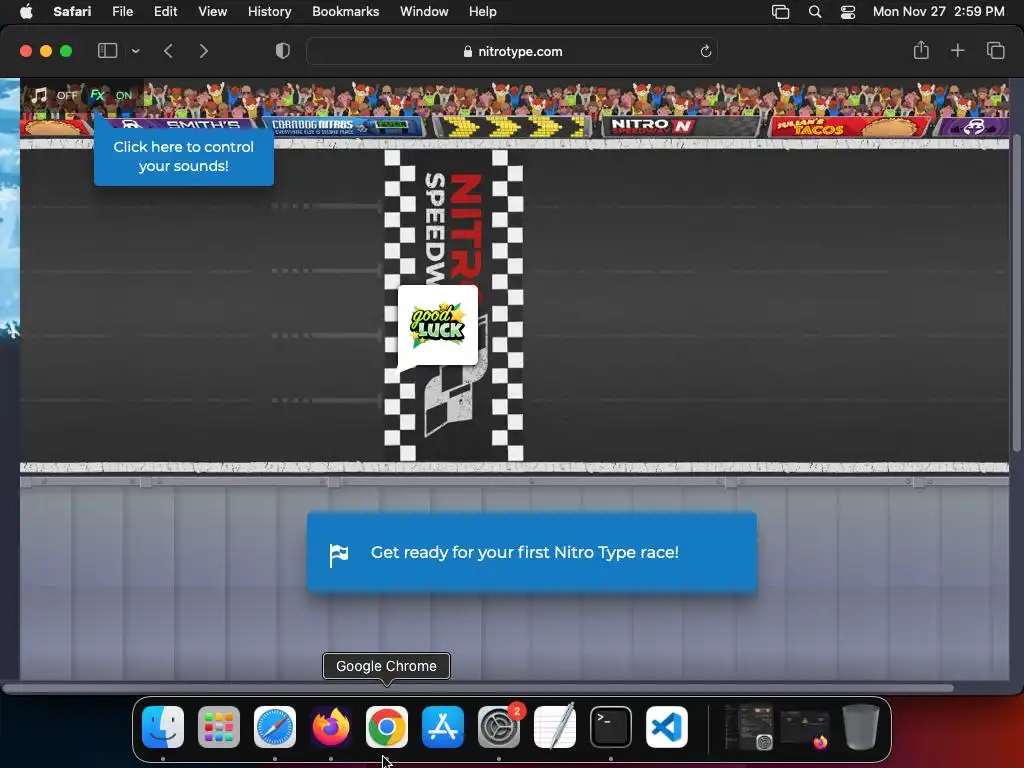Open the minimized Firefox window thumbnail in the Dock
The width and height of the screenshot is (1024, 768).
click(x=805, y=729)
